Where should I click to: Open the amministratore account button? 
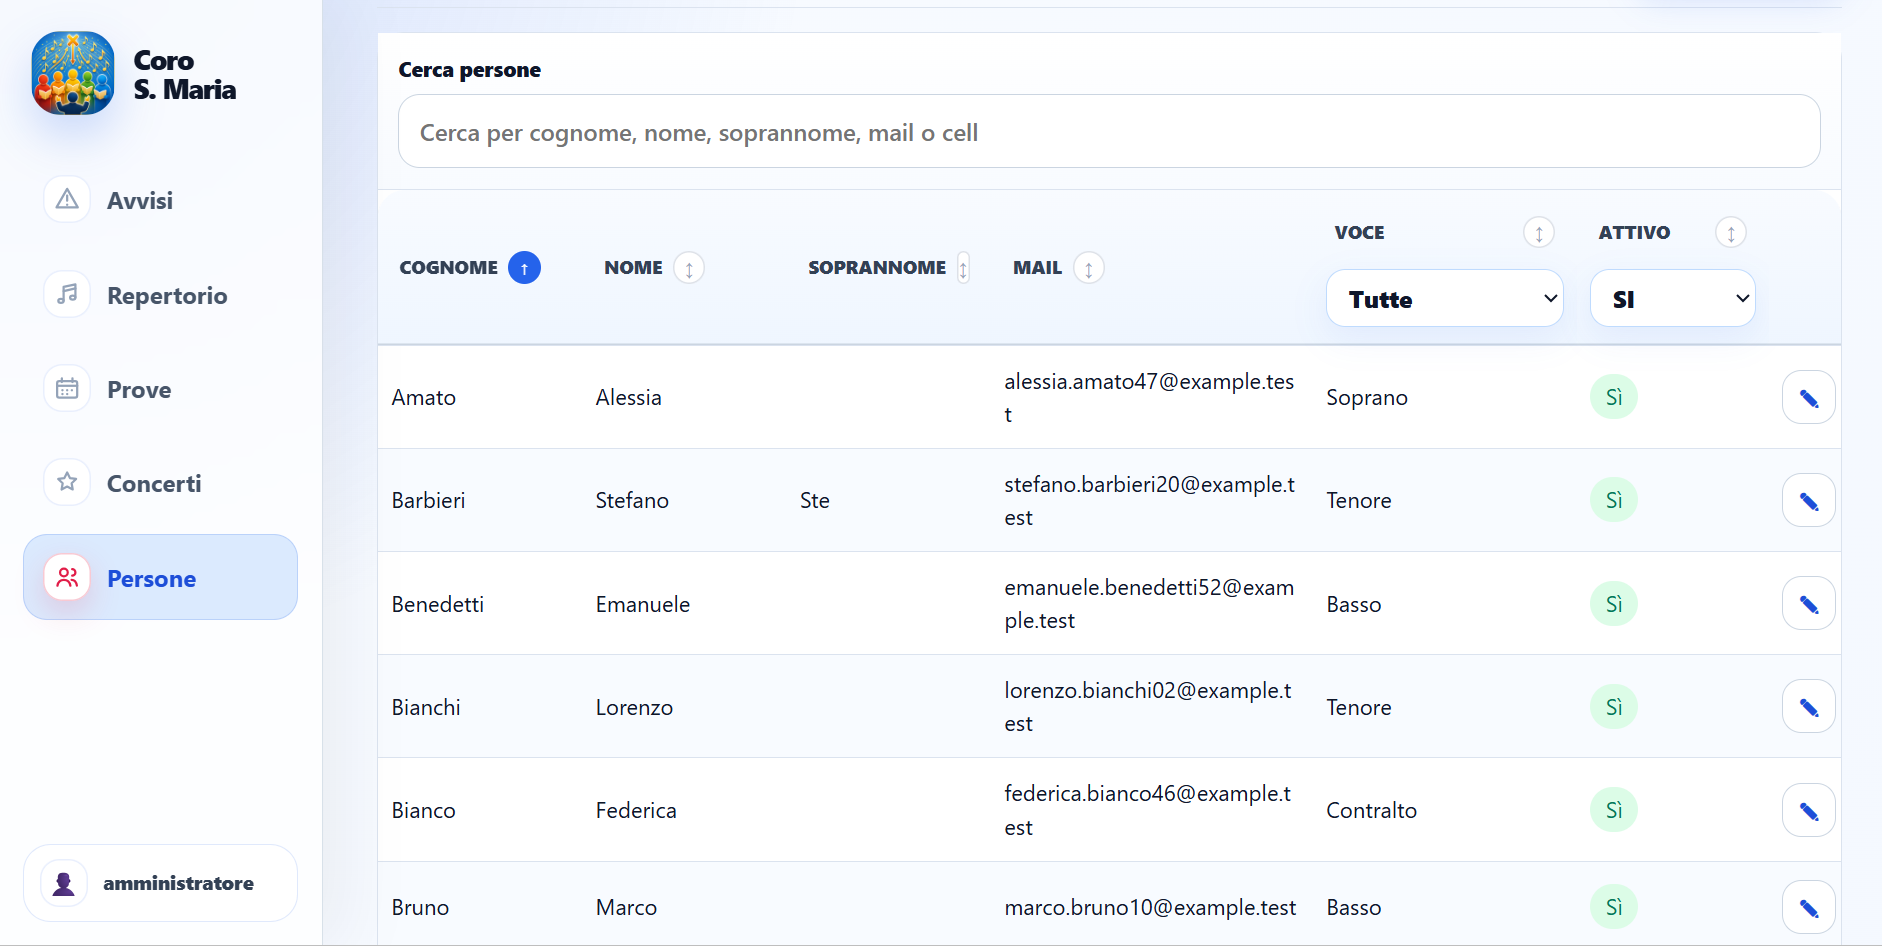pyautogui.click(x=160, y=883)
